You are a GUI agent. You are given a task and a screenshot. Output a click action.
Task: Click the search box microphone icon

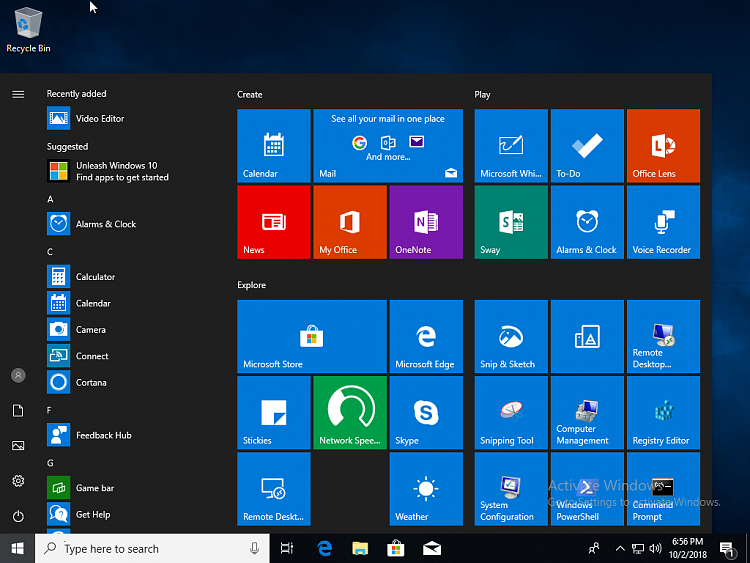[x=254, y=549]
